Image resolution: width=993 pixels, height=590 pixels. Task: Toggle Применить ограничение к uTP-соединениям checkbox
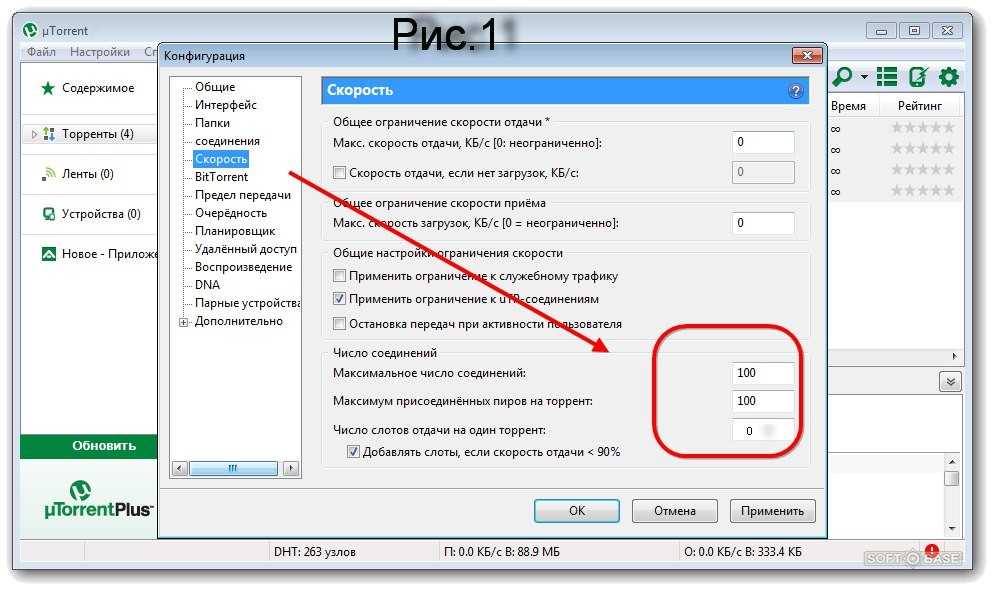[x=339, y=298]
